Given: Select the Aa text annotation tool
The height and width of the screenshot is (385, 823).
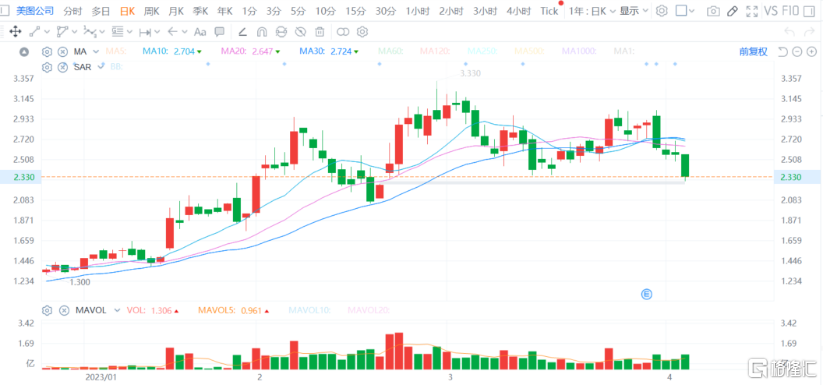Looking at the screenshot, I should point(200,32).
